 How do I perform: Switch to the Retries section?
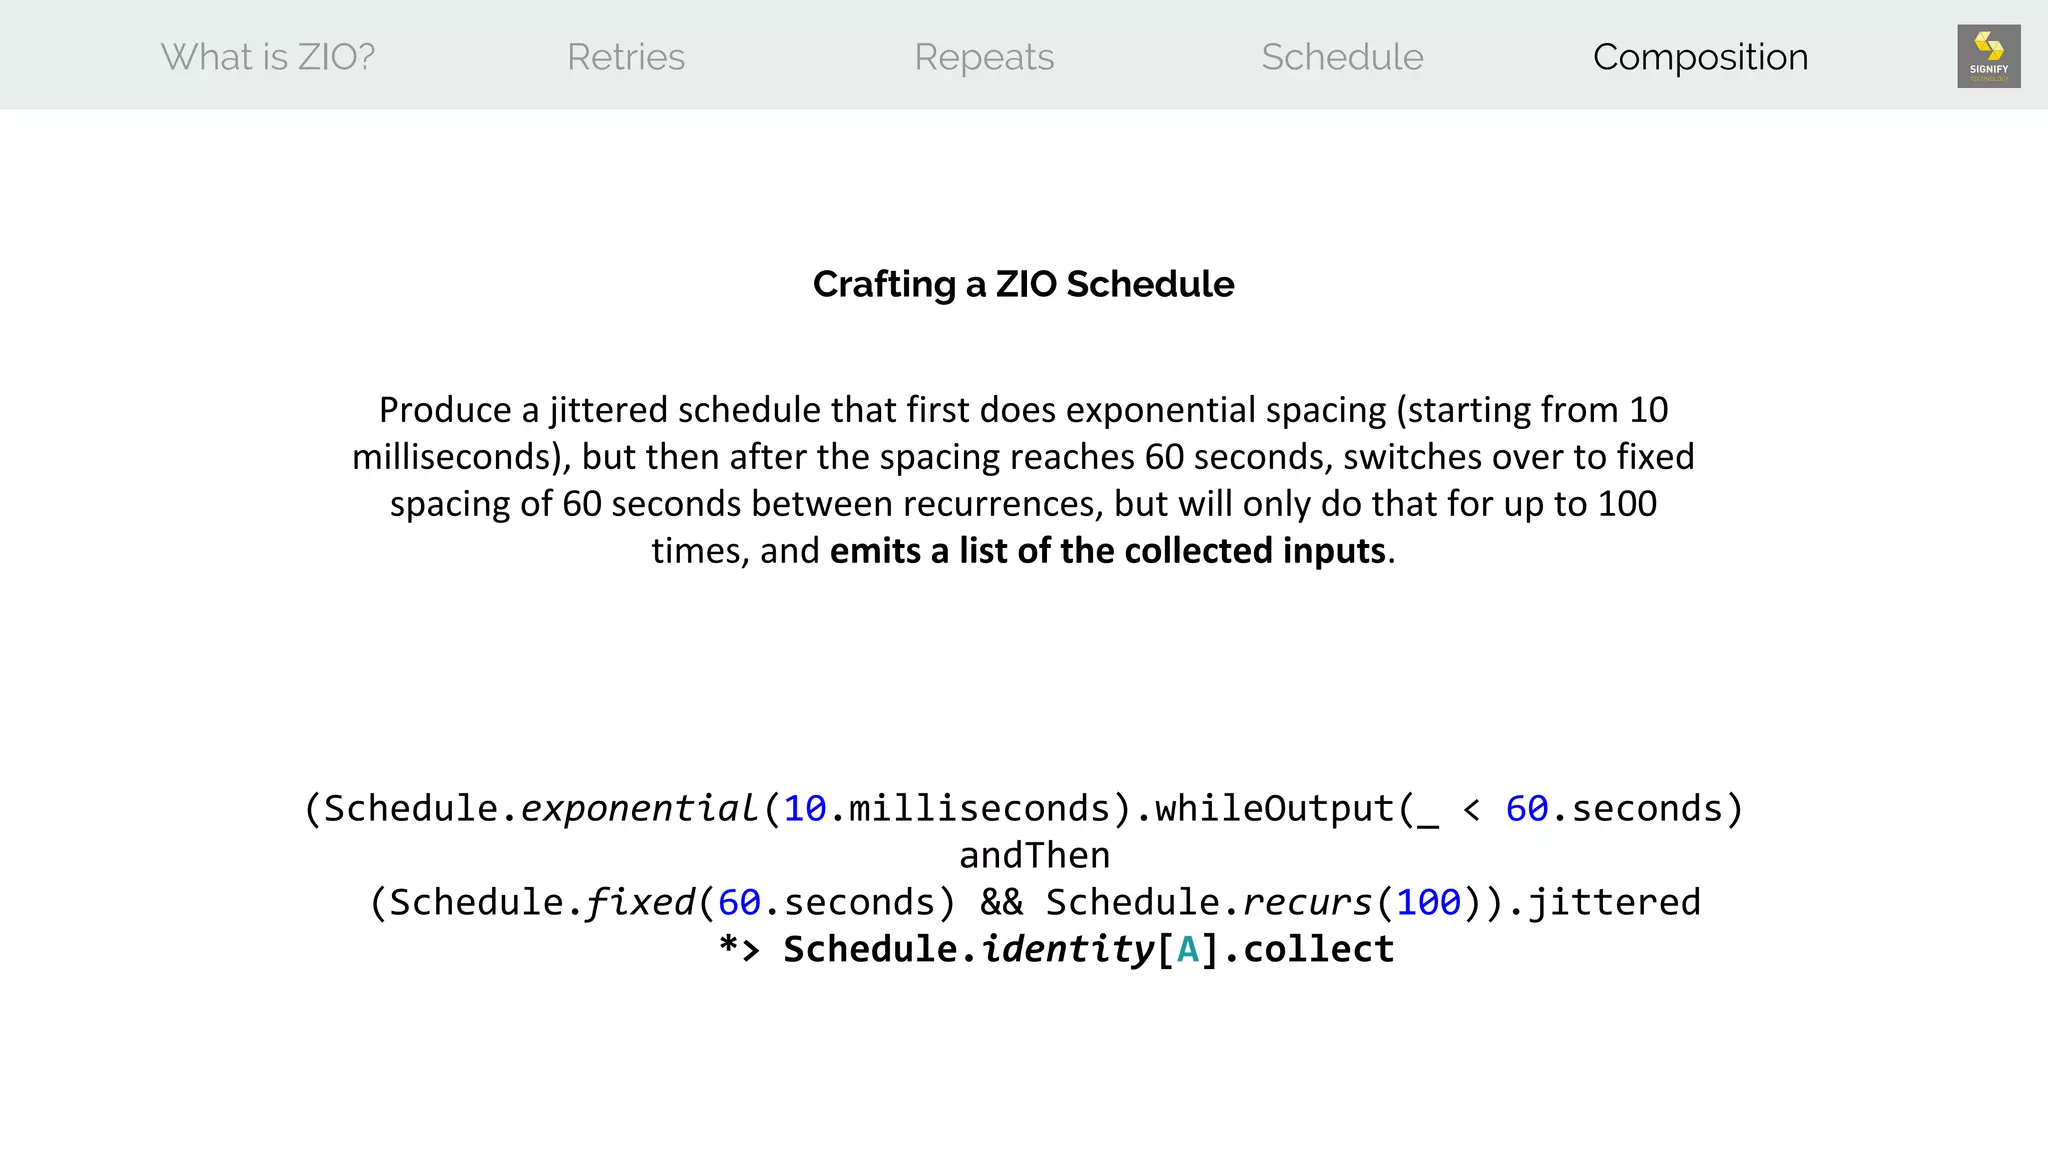click(626, 57)
